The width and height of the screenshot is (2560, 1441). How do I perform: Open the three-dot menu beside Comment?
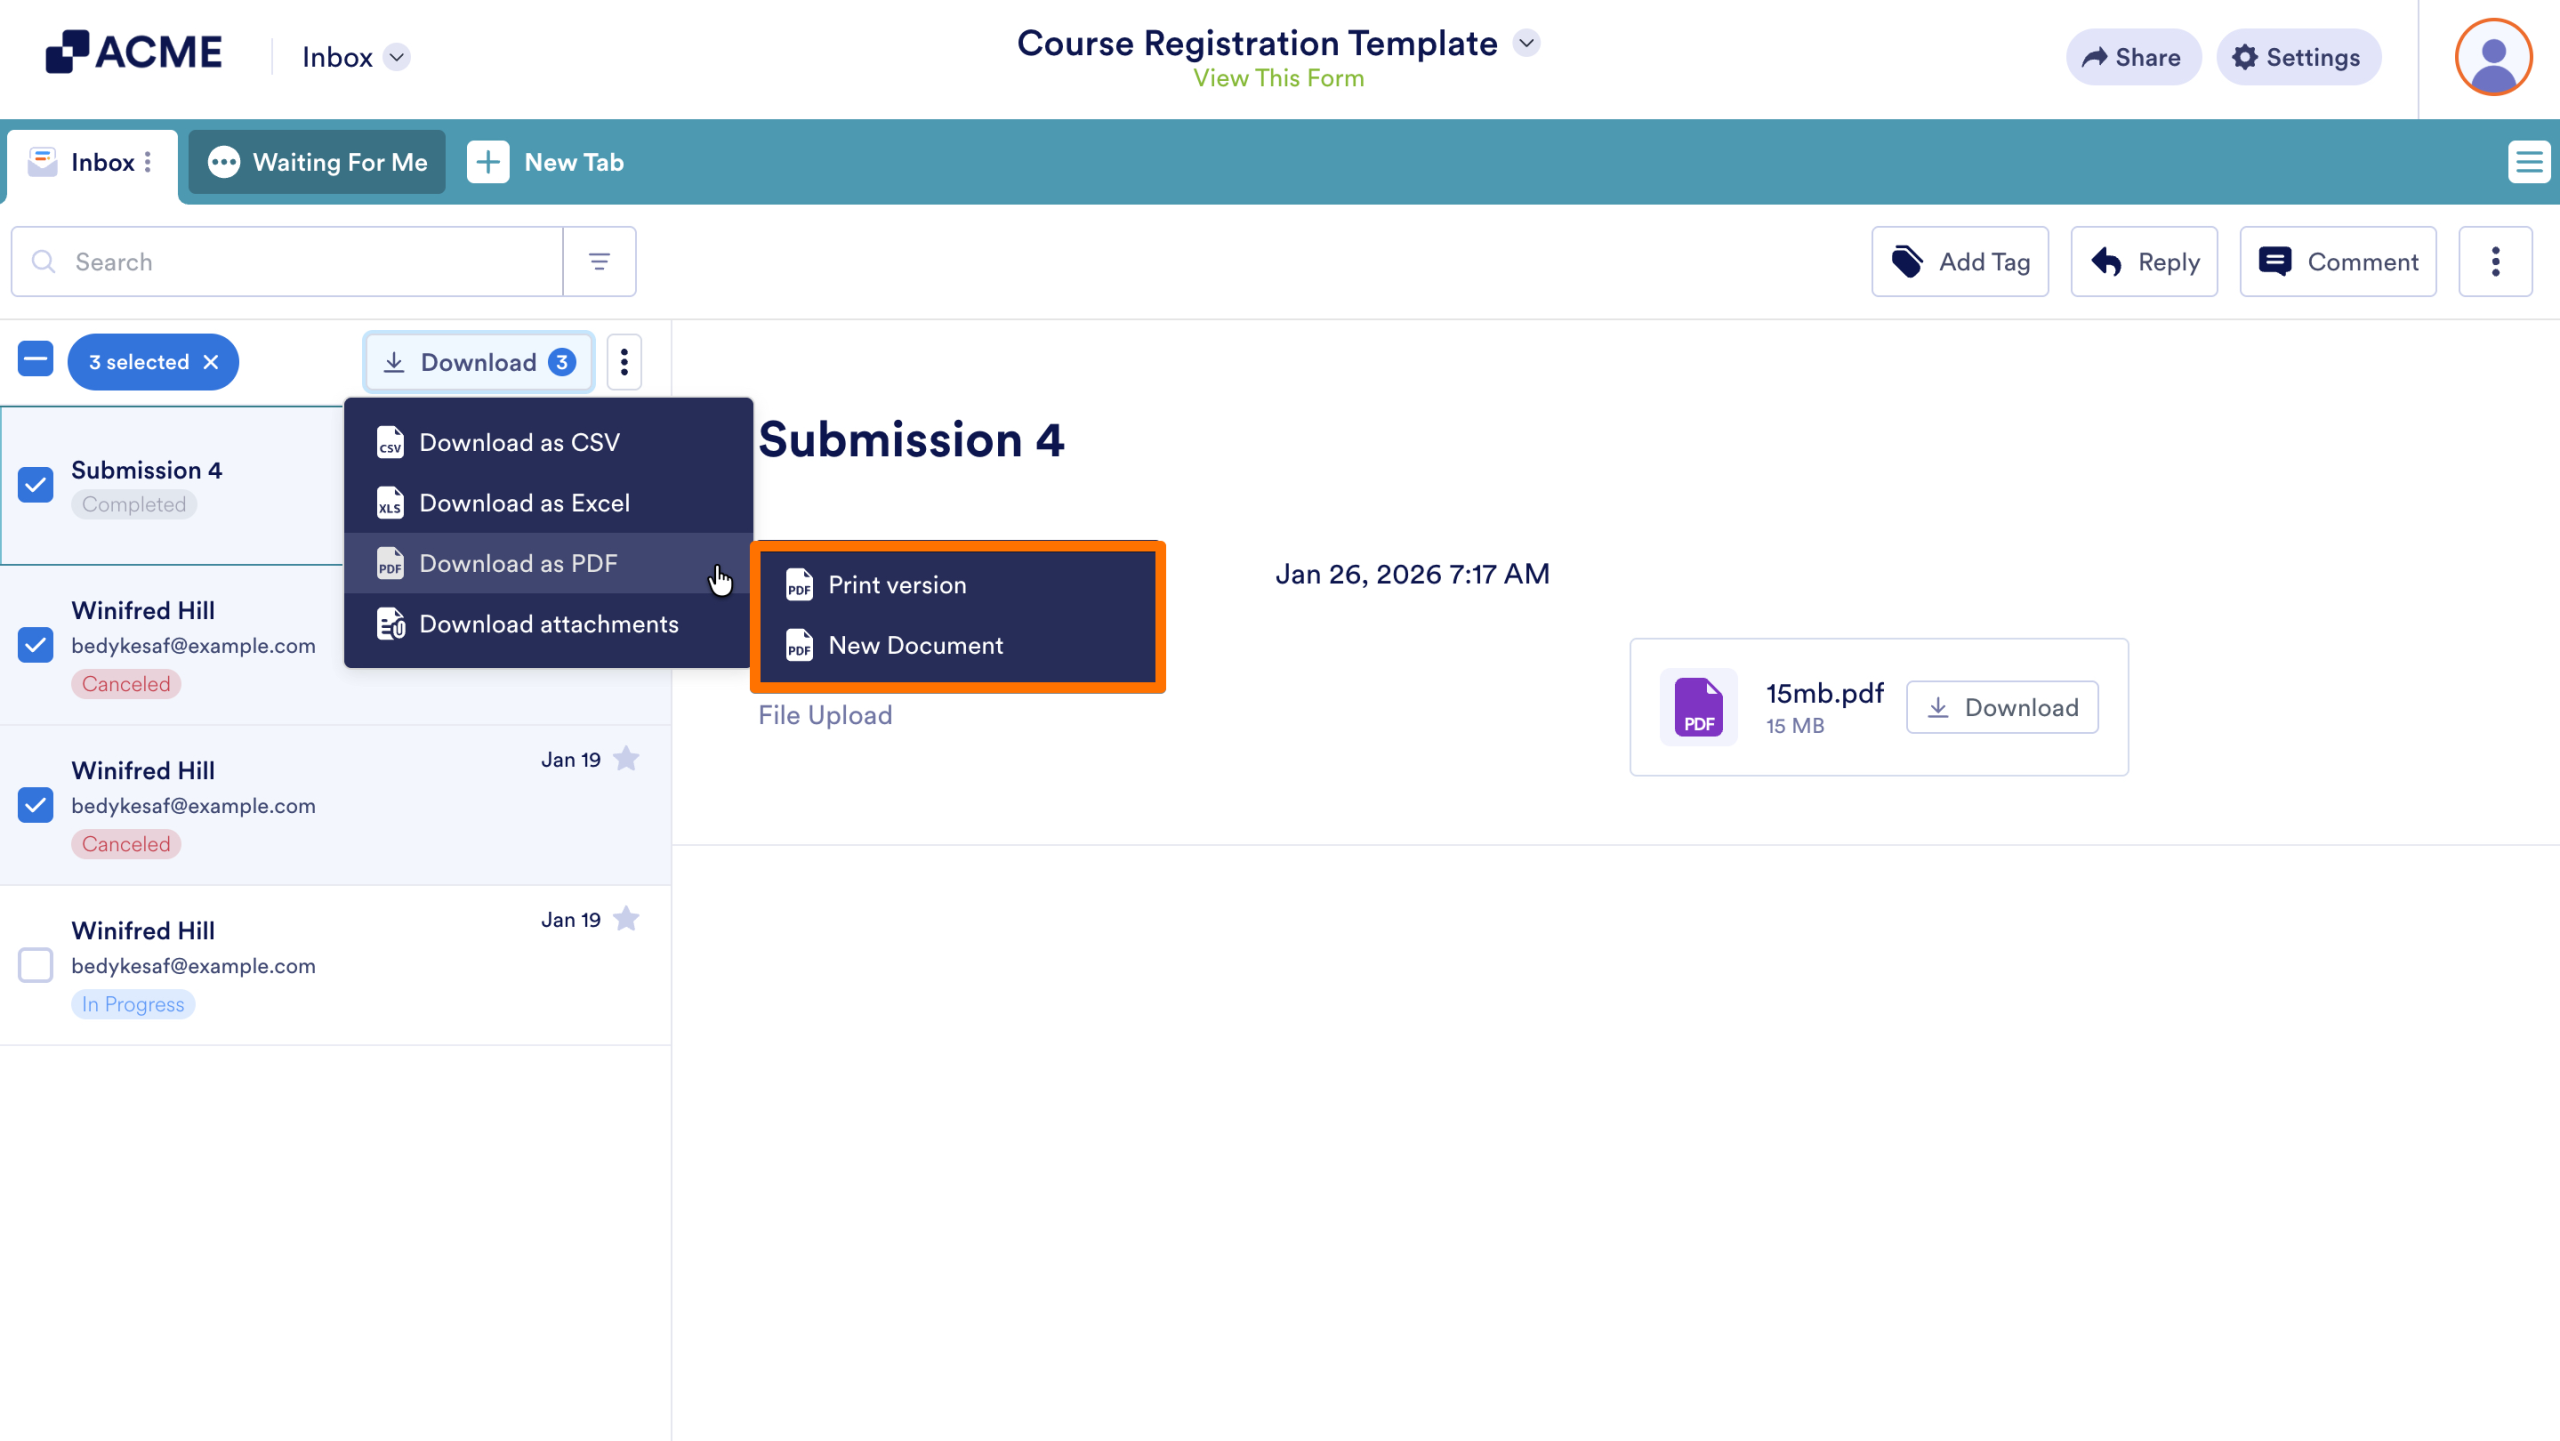click(x=2495, y=262)
